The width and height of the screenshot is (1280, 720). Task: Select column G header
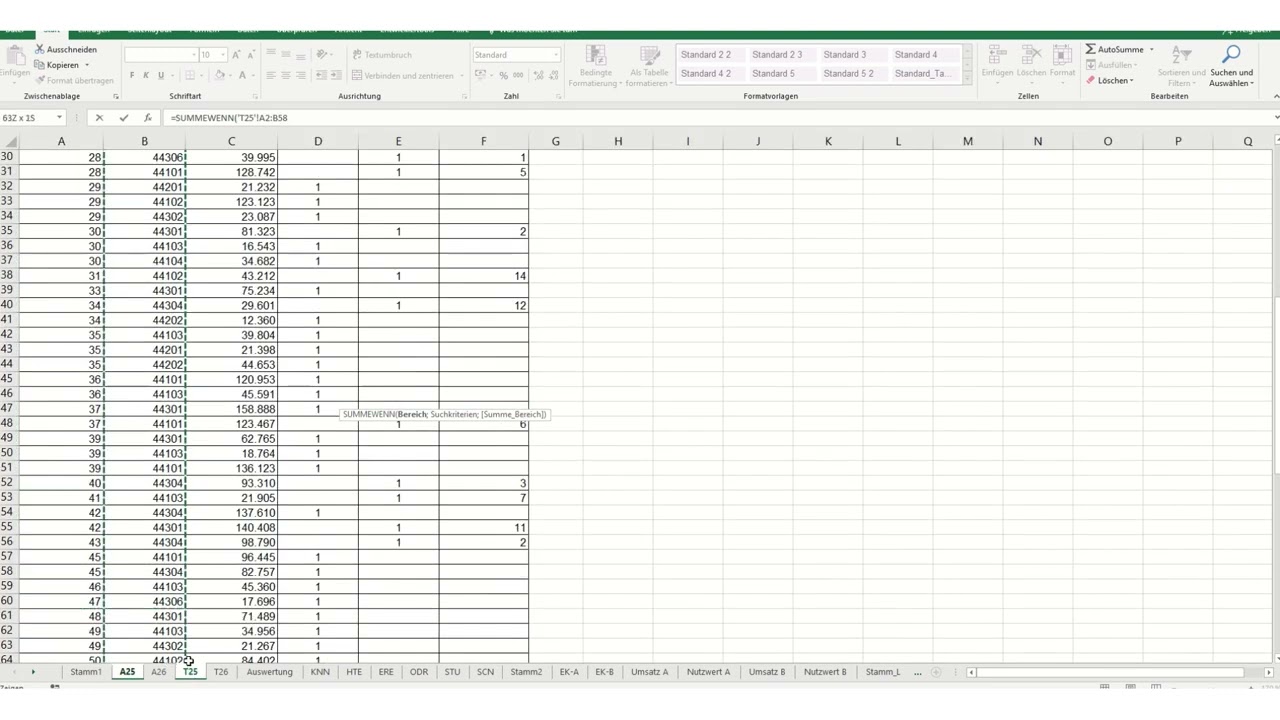pyautogui.click(x=555, y=141)
